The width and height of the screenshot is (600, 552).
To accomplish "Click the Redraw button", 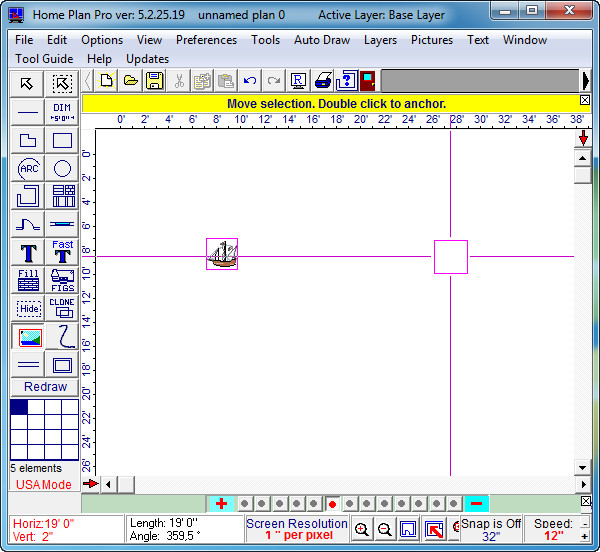I will coord(45,387).
